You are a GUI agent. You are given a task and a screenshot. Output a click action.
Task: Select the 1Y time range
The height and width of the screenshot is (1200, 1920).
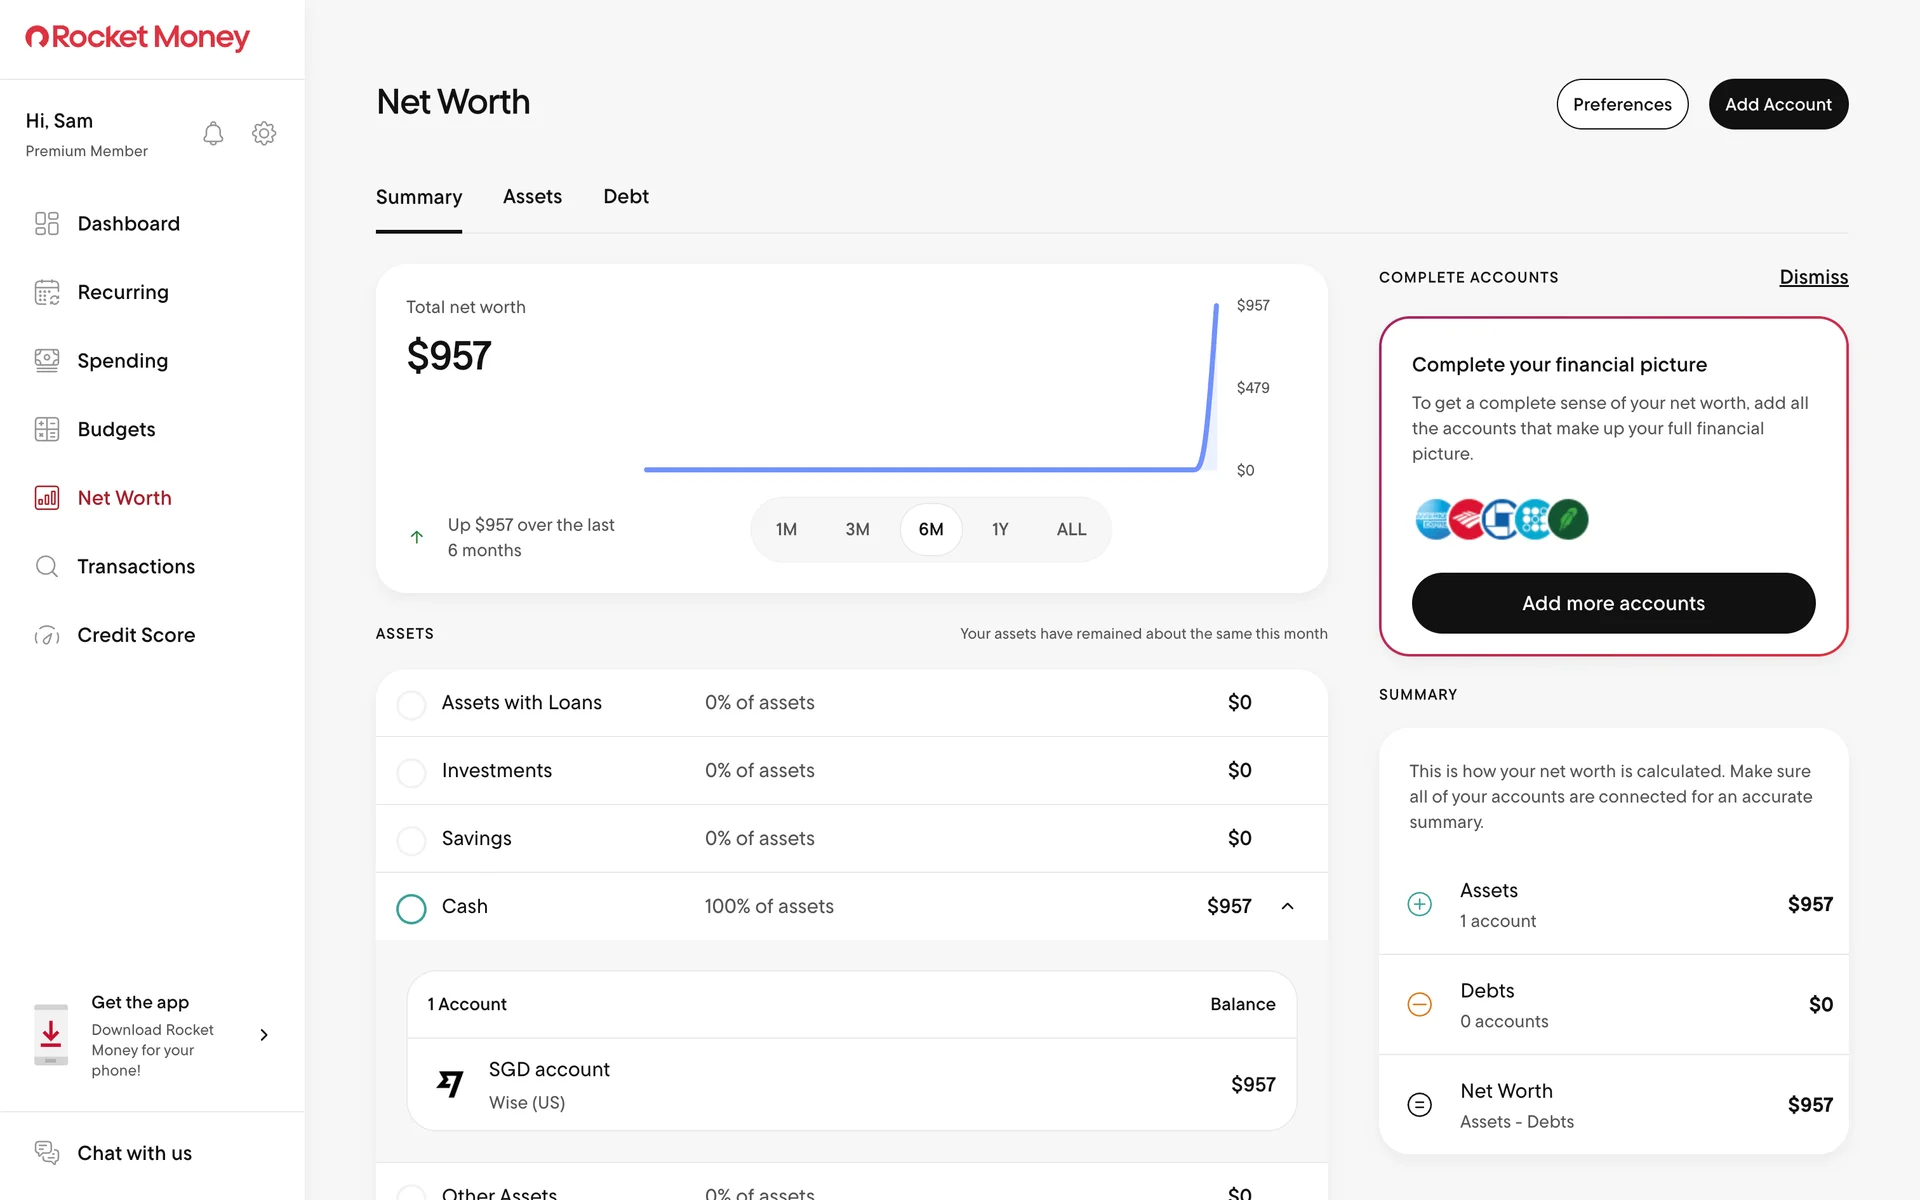coord(999,529)
